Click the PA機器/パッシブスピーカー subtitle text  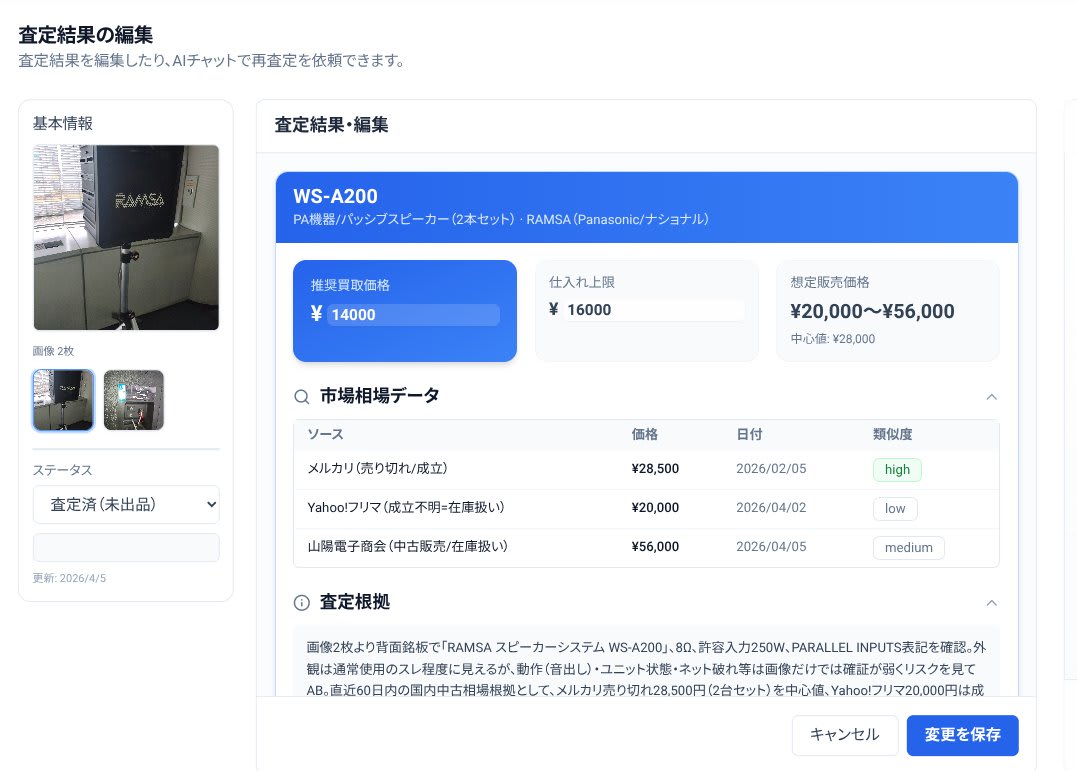[x=501, y=220]
